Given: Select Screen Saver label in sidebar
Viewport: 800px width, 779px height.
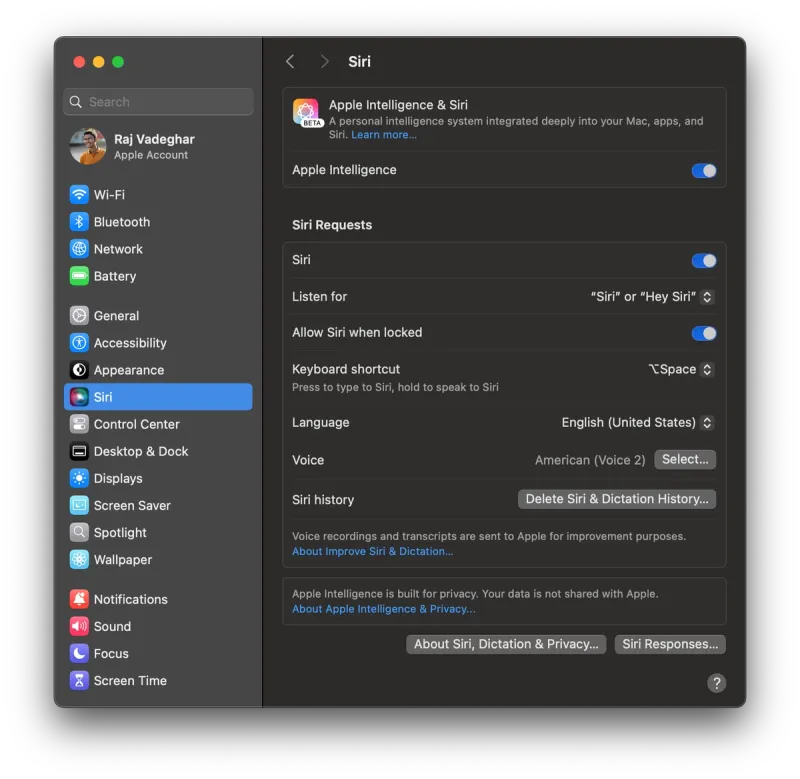Looking at the screenshot, I should 132,505.
